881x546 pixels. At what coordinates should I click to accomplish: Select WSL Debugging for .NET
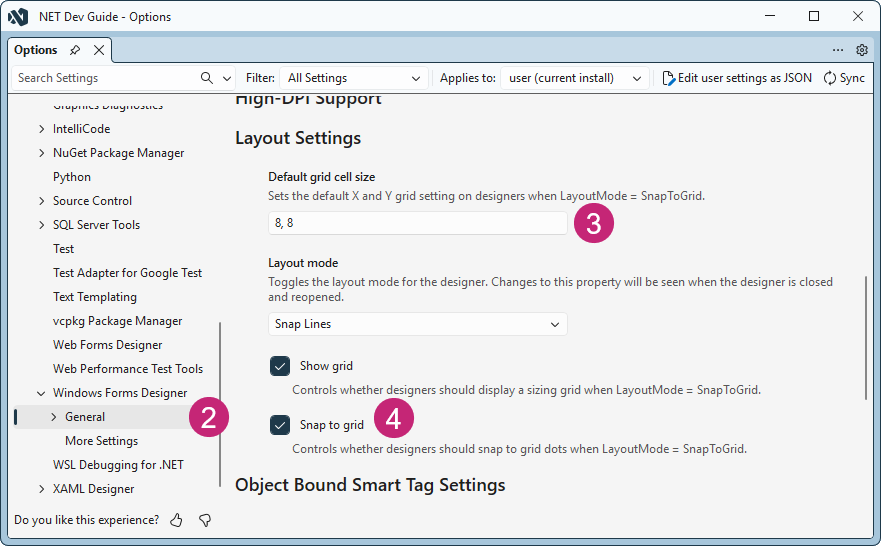click(x=119, y=465)
